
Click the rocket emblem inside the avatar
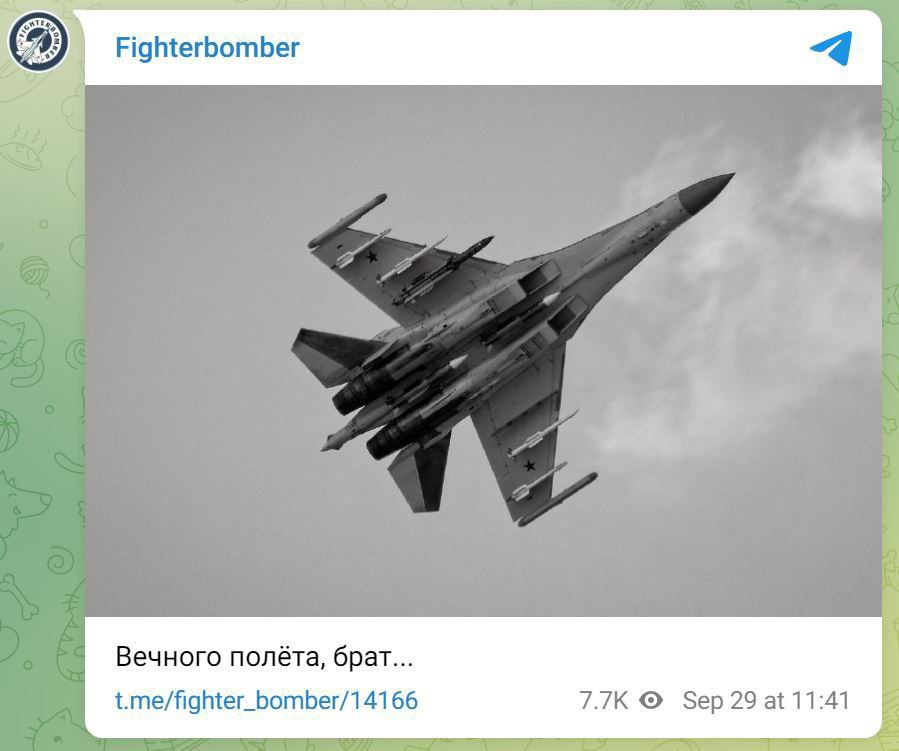point(33,44)
